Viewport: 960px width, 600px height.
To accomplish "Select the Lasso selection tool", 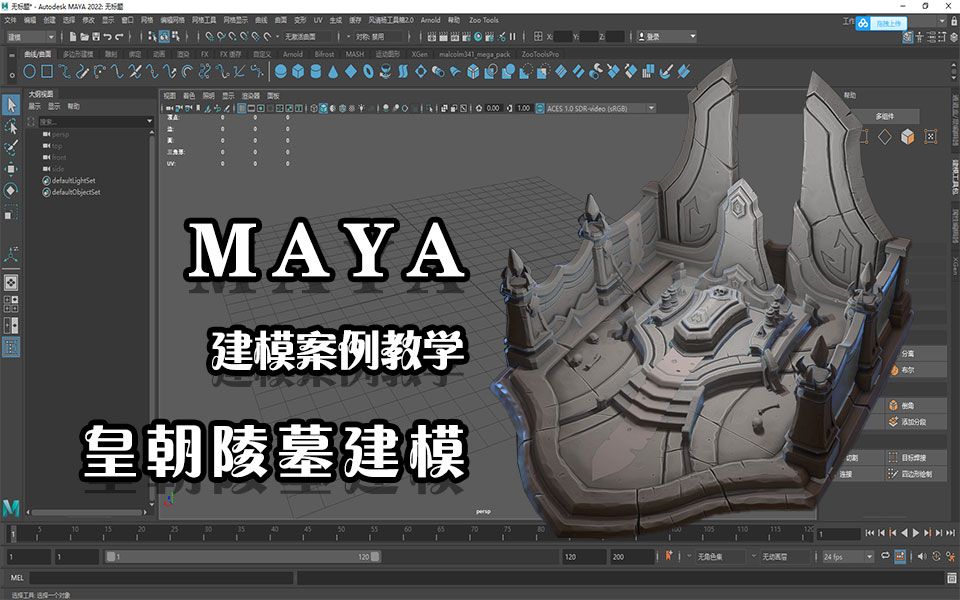I will [x=13, y=127].
